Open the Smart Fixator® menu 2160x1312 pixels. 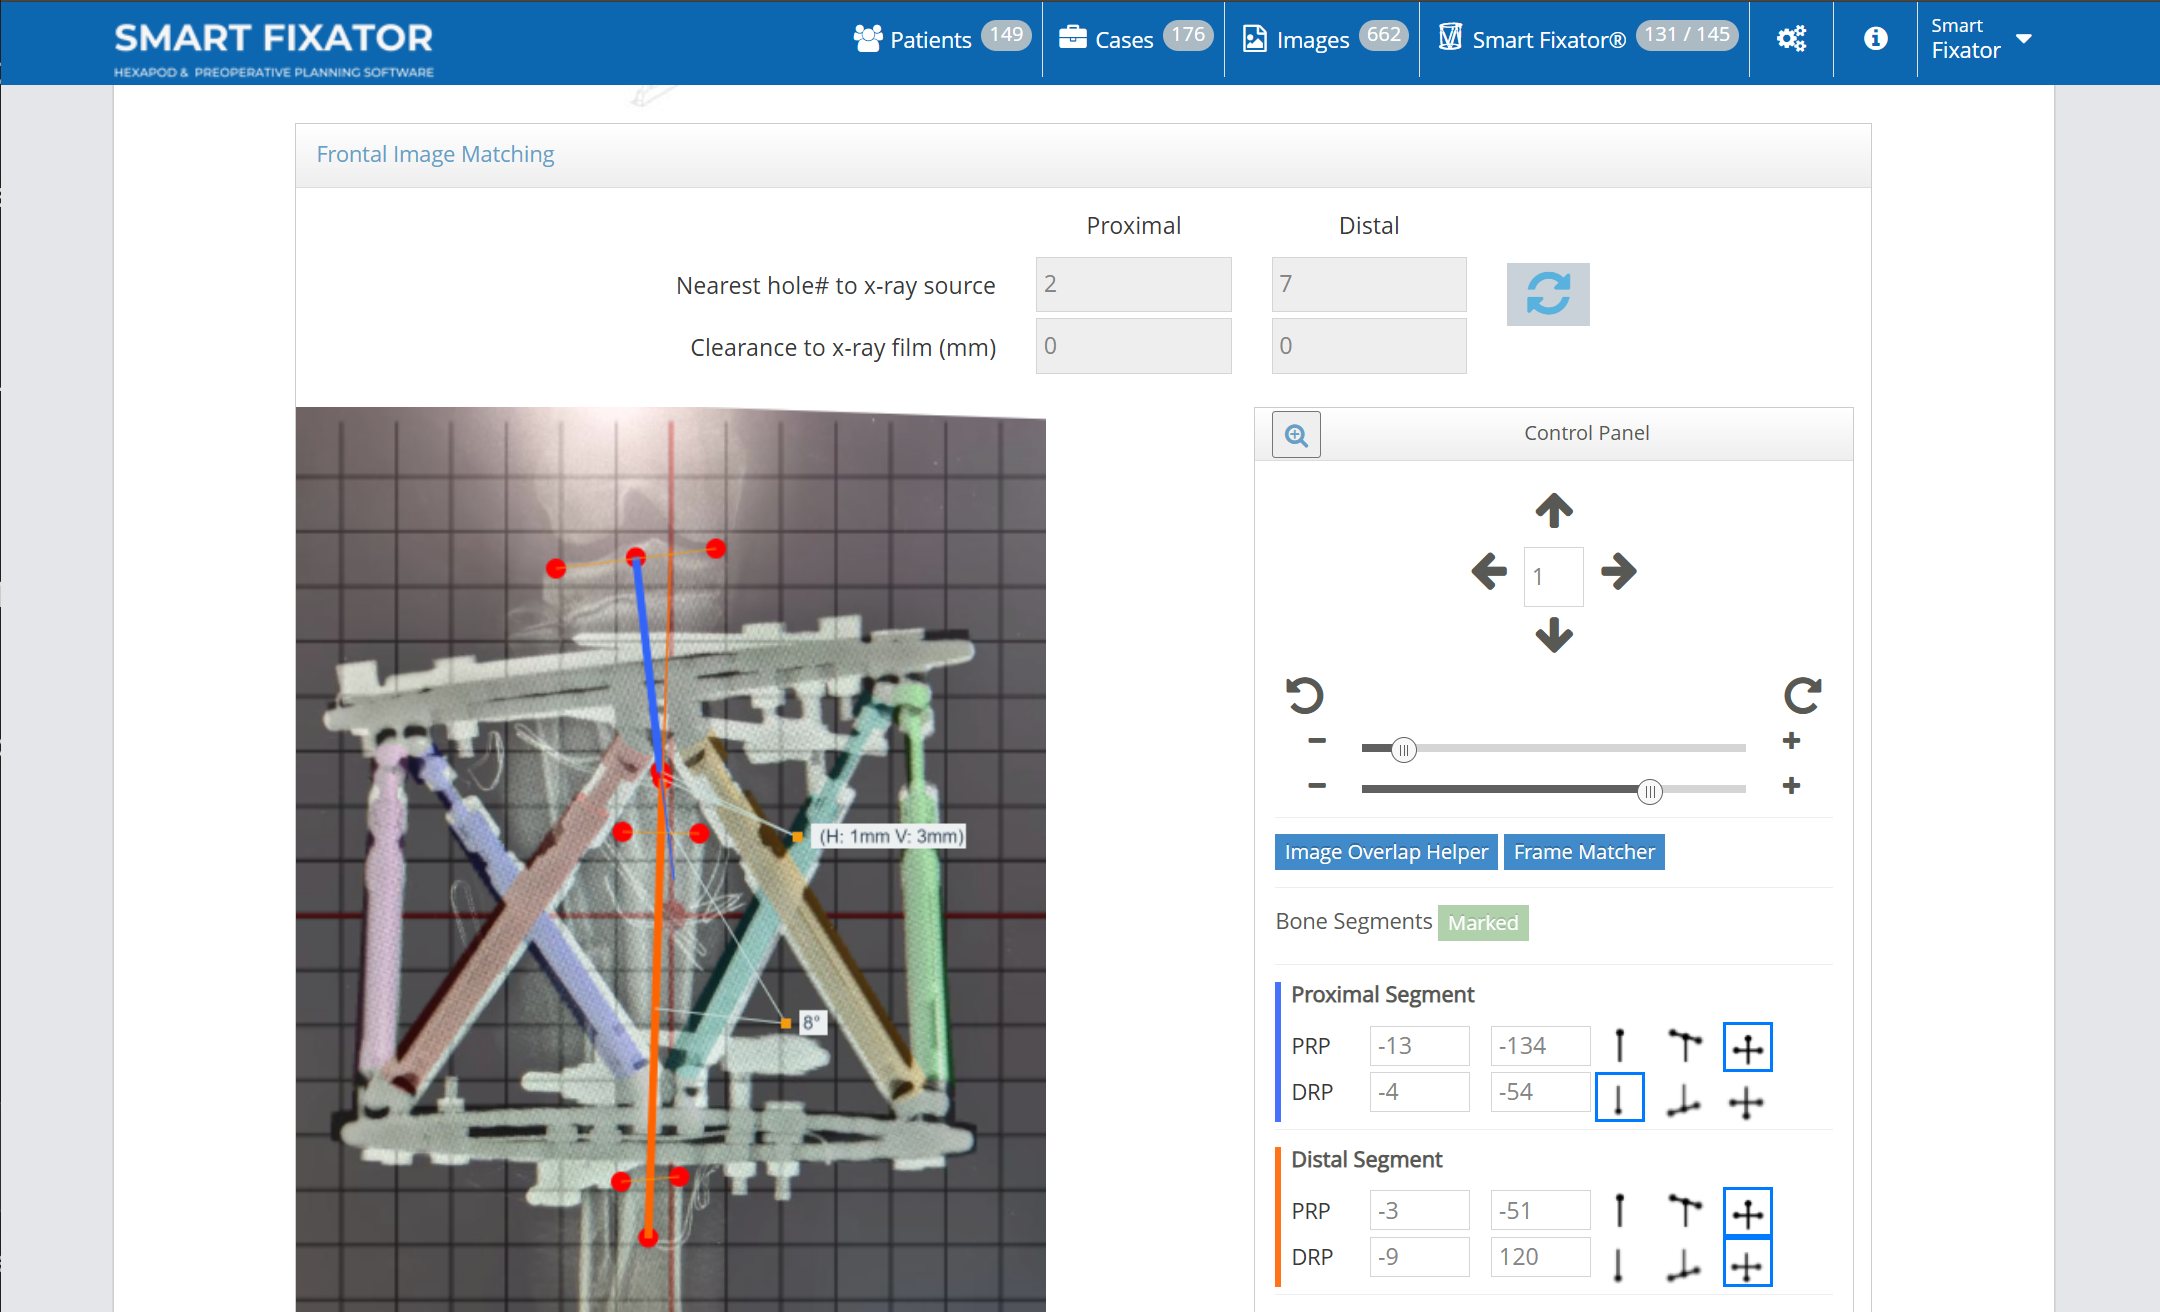pos(1588,39)
